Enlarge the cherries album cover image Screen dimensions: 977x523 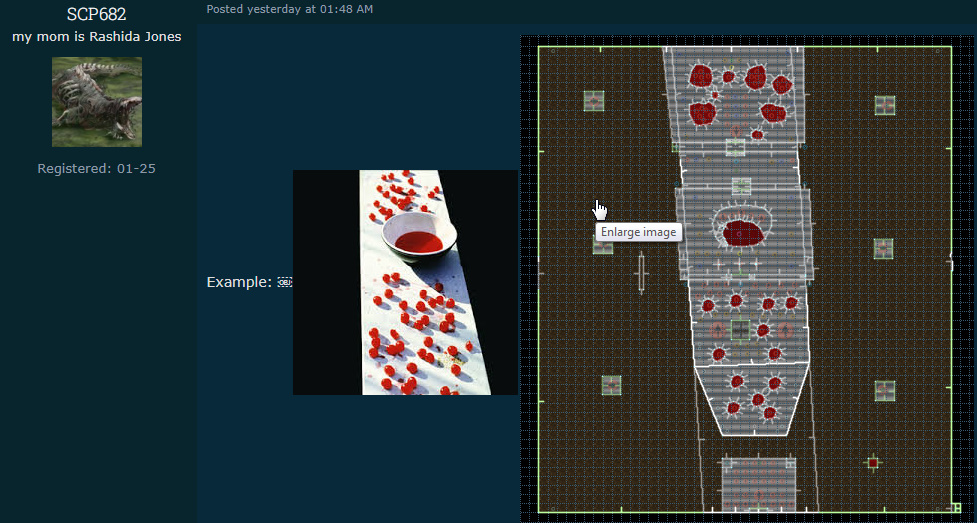tap(405, 282)
